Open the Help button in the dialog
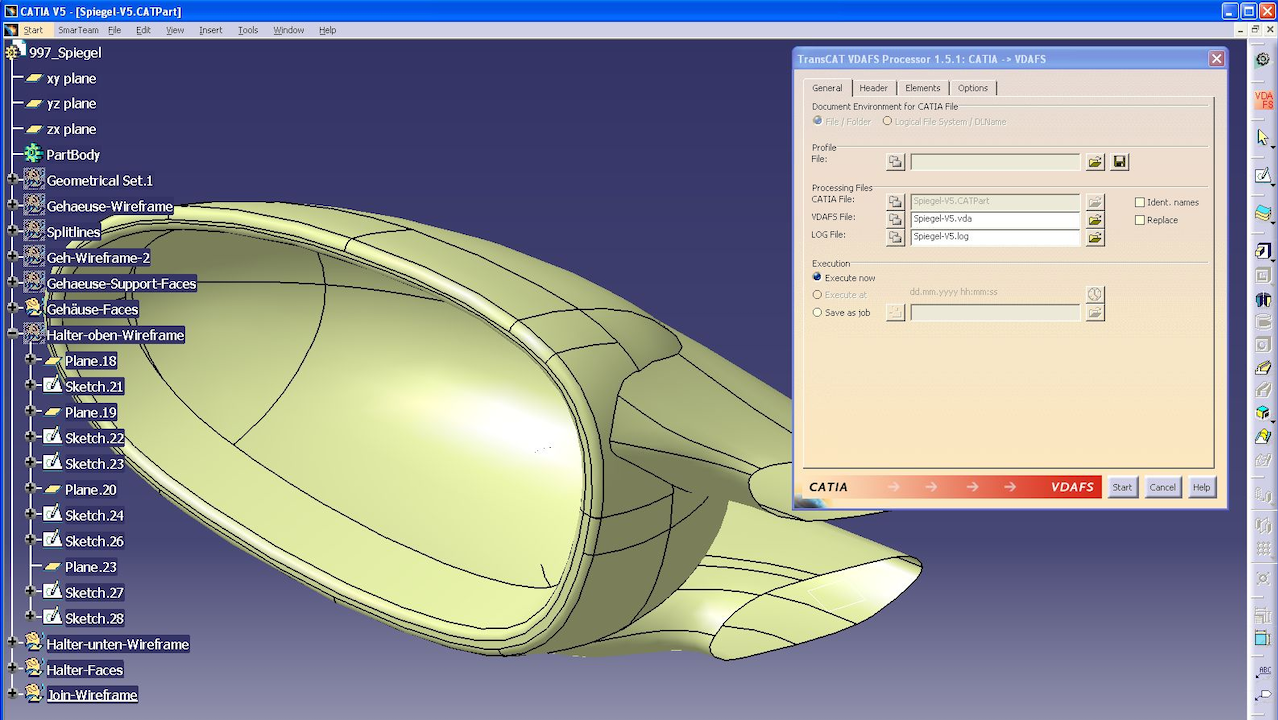This screenshot has width=1278, height=720. tap(1200, 487)
